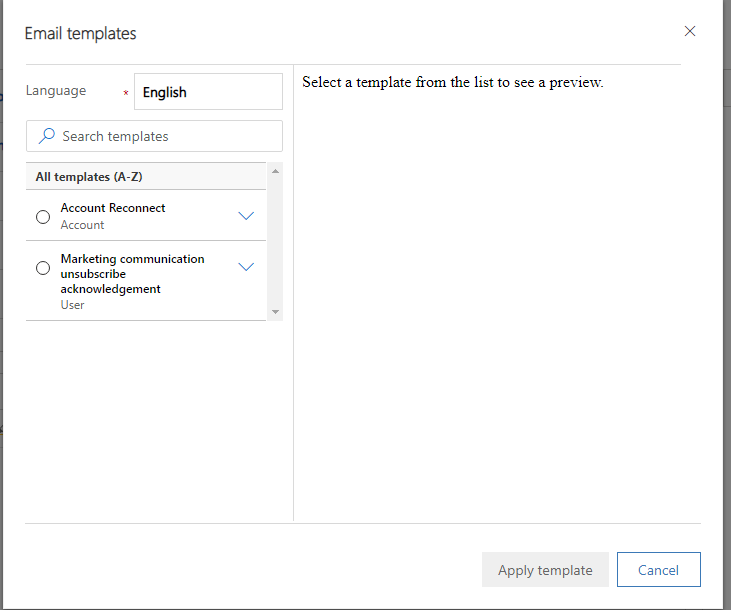Cancel the template selection
Image resolution: width=731 pixels, height=610 pixels.
(x=658, y=569)
